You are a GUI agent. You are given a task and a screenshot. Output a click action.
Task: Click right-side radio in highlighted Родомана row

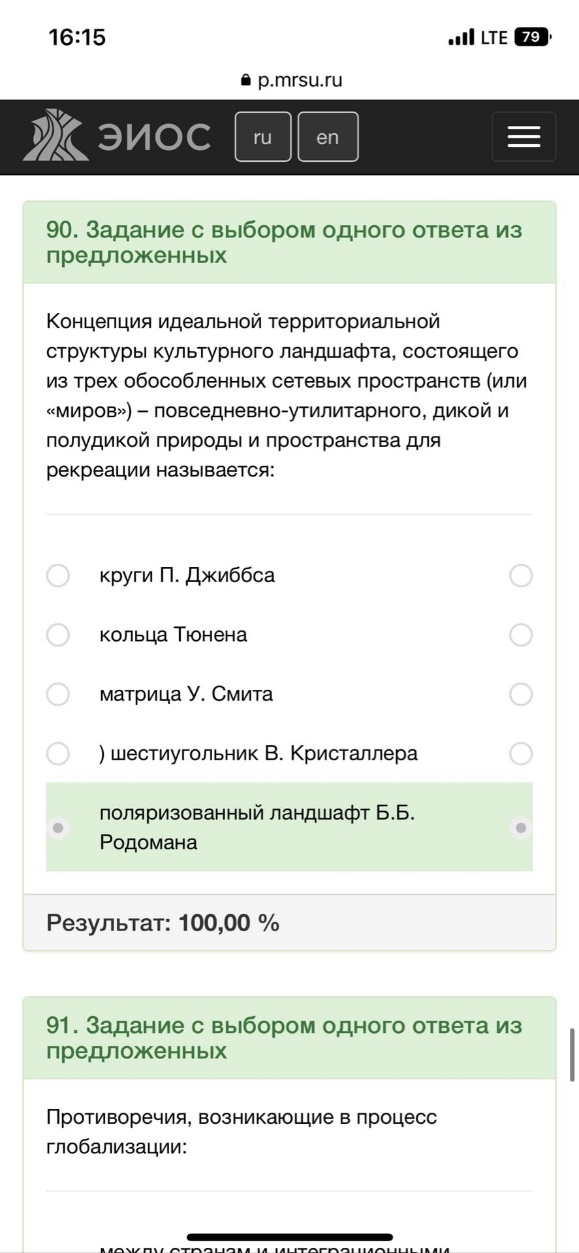pyautogui.click(x=521, y=828)
